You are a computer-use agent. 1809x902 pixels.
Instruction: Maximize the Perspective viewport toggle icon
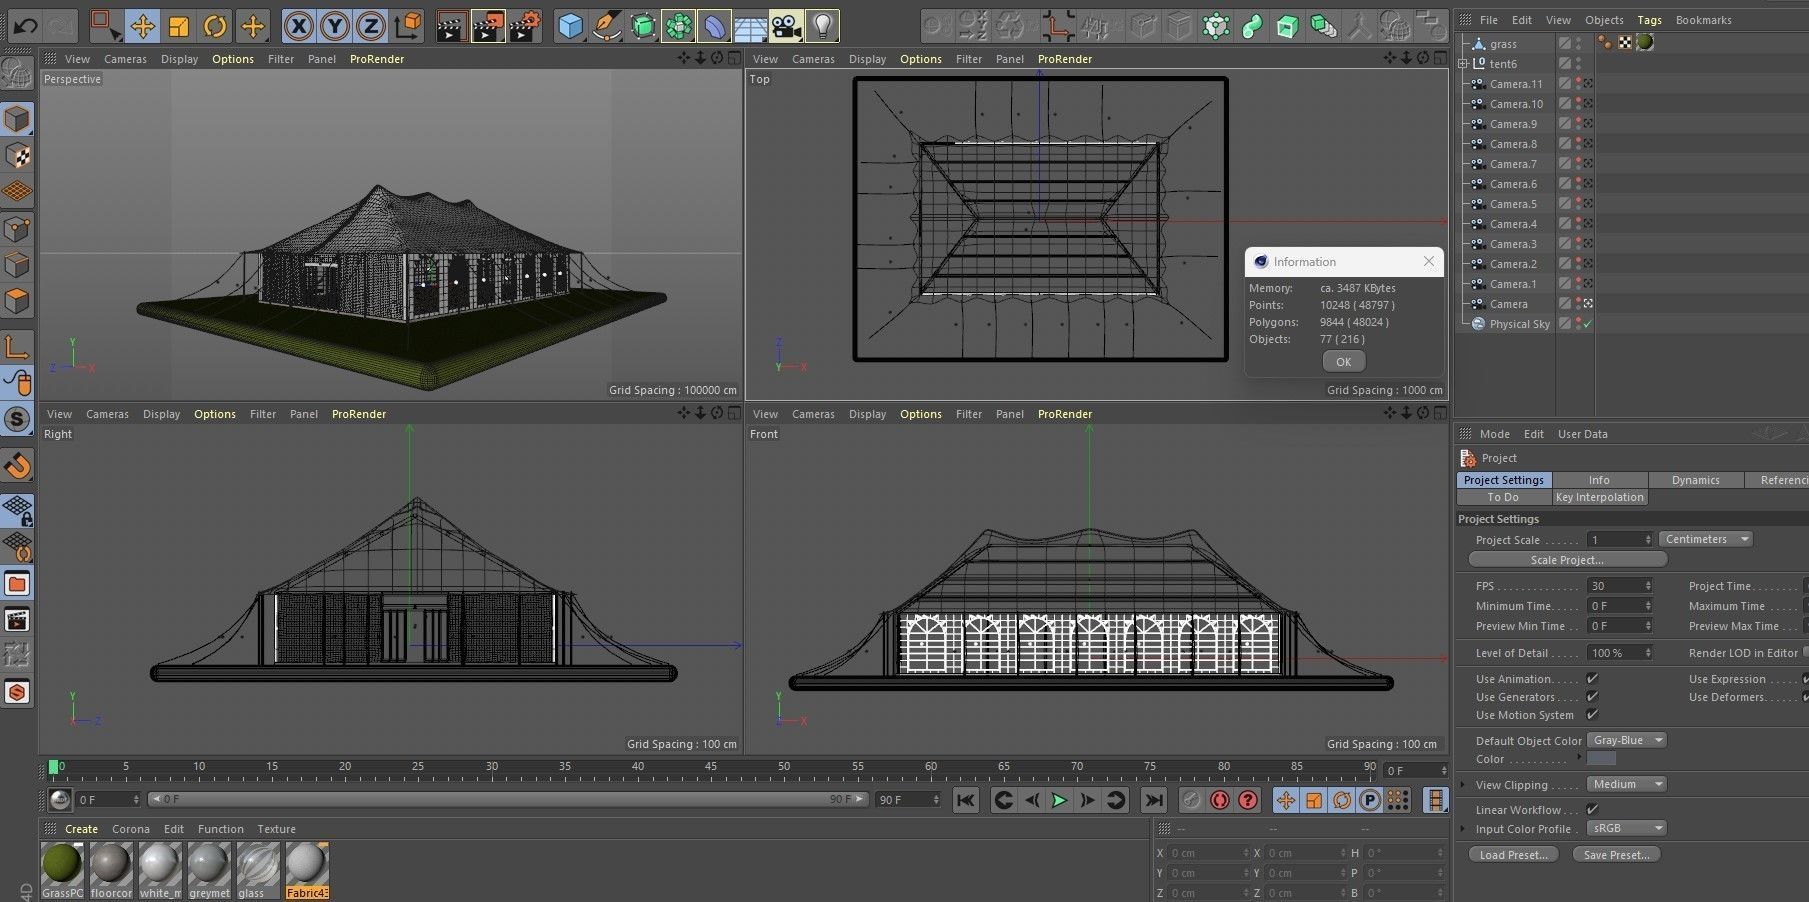point(734,59)
